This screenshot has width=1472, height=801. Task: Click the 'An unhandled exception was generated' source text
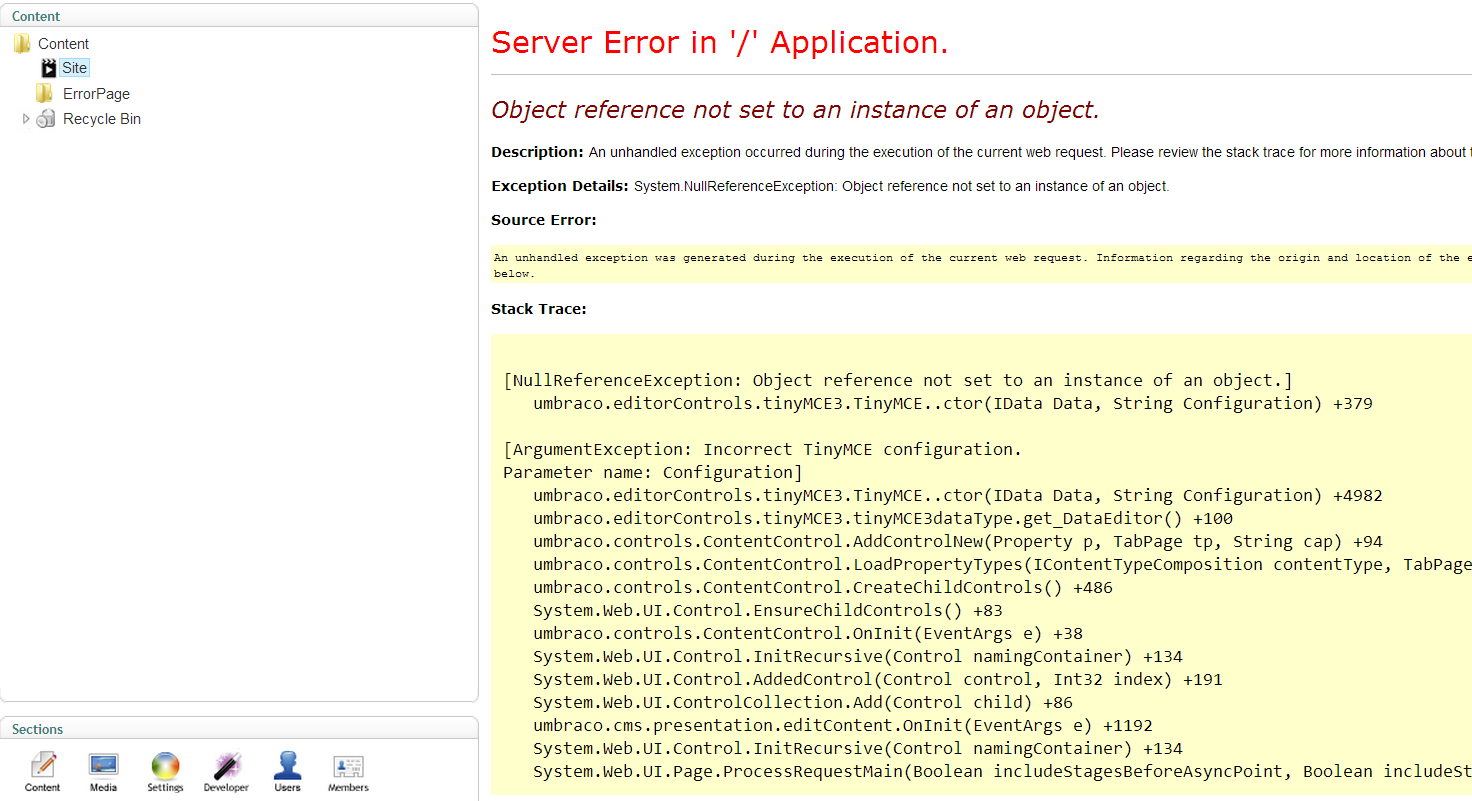[x=982, y=265]
